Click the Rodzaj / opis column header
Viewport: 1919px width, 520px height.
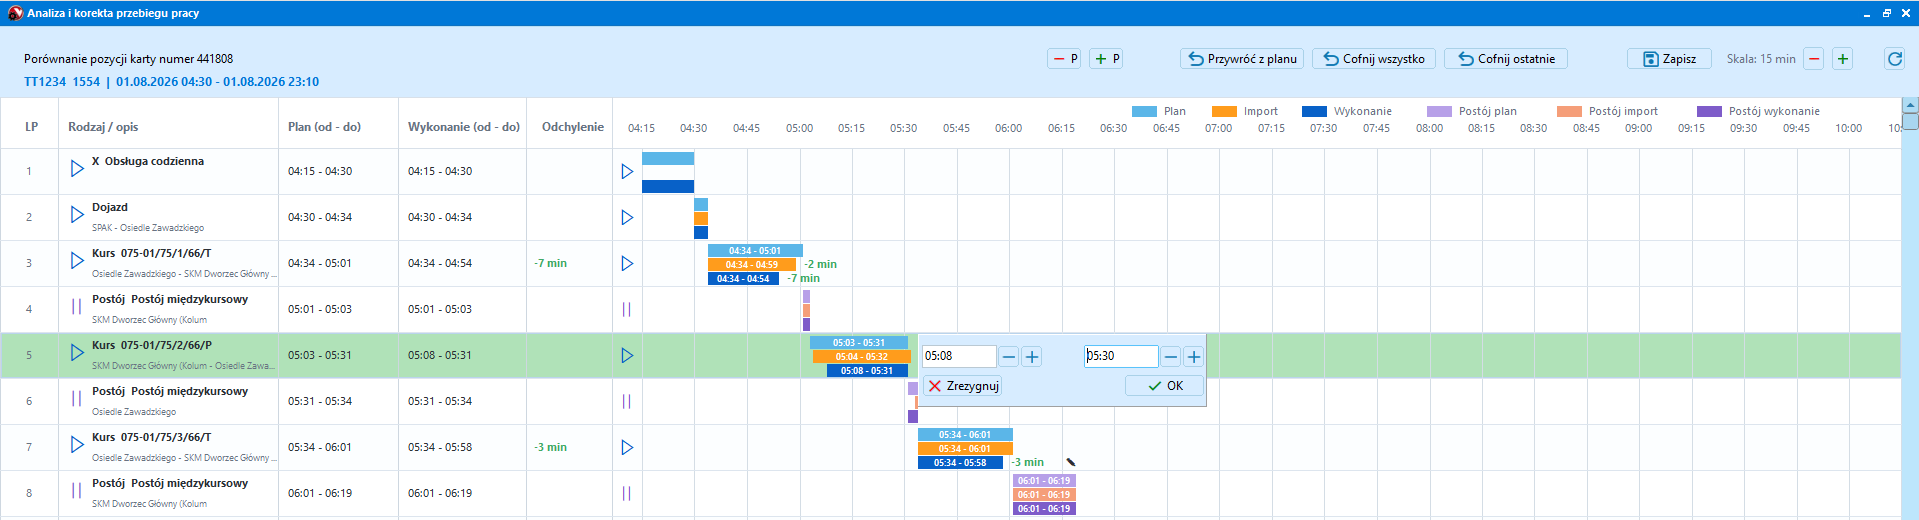[x=103, y=127]
